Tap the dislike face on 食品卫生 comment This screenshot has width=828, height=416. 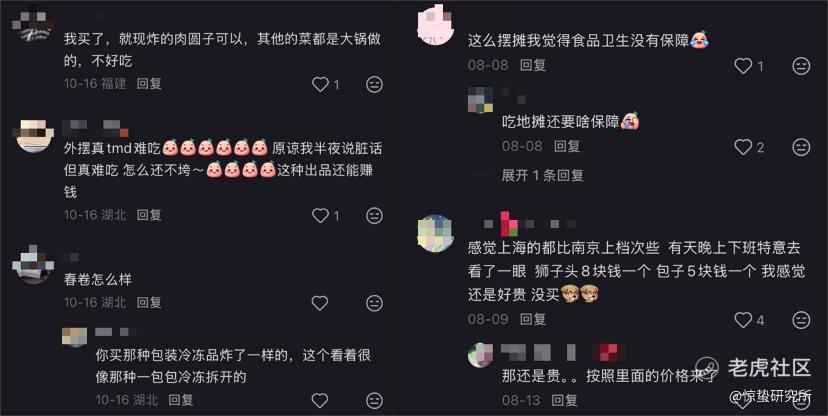pos(801,66)
